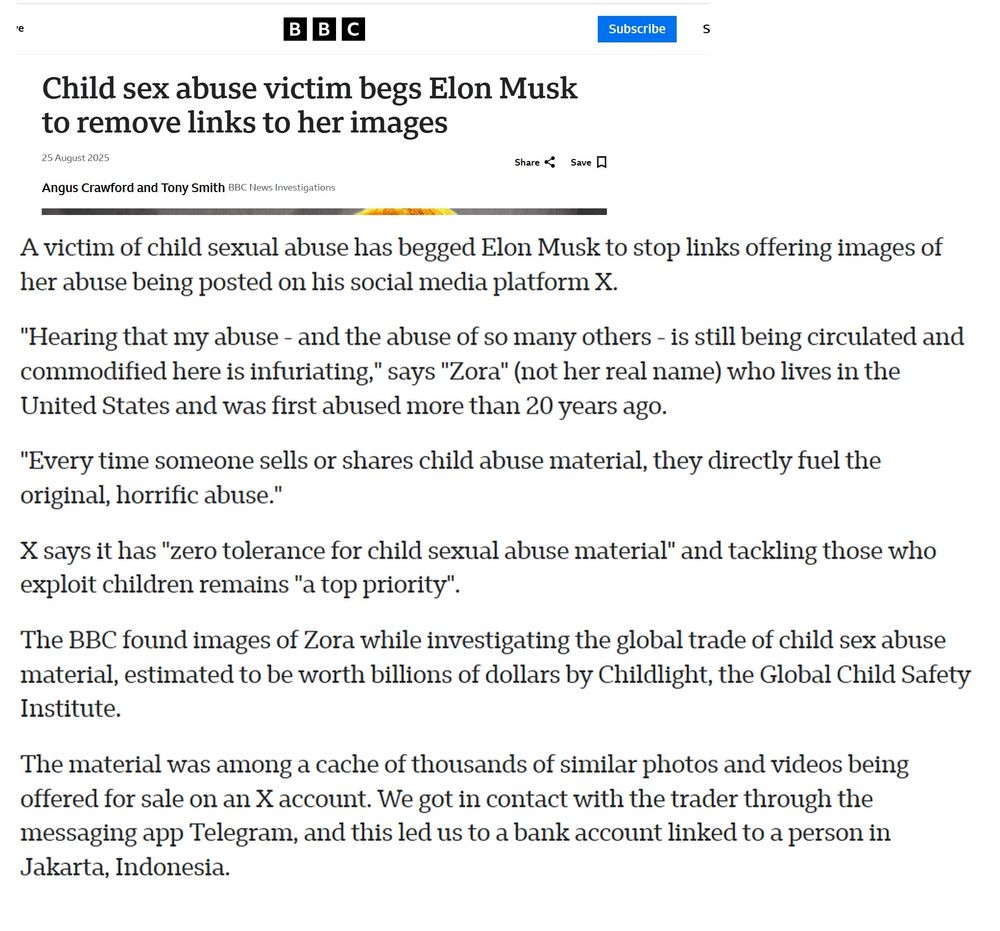
Task: Click the cut-off S link beside Subscribe
Action: click(706, 29)
